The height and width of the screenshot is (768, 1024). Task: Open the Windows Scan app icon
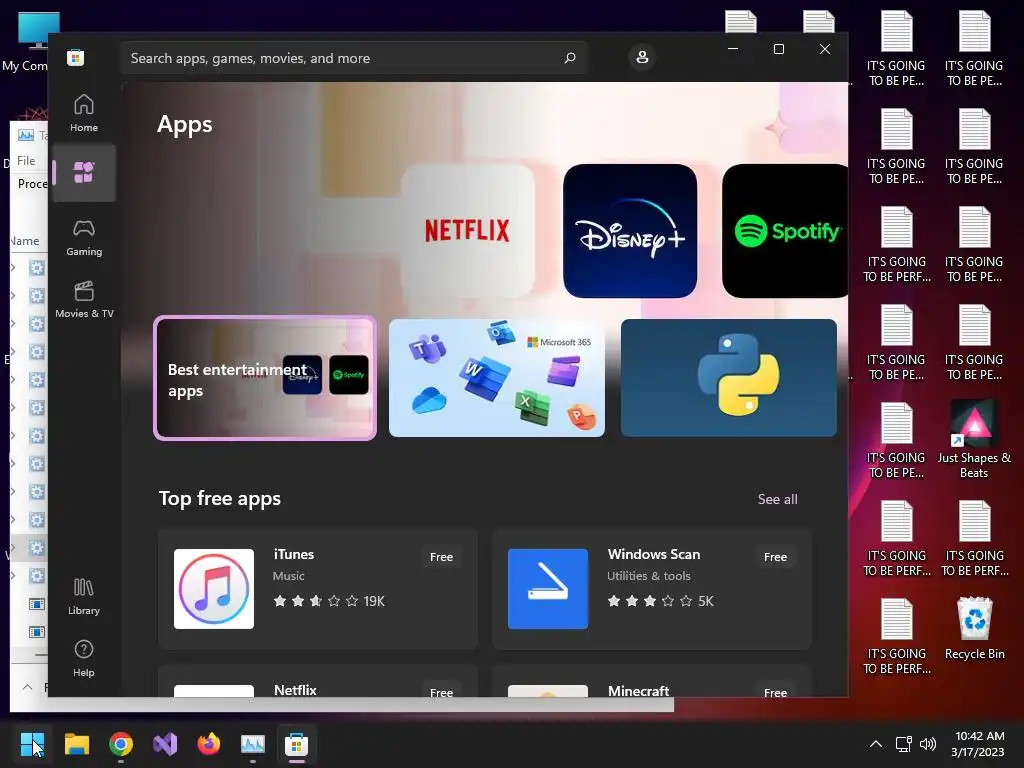548,589
